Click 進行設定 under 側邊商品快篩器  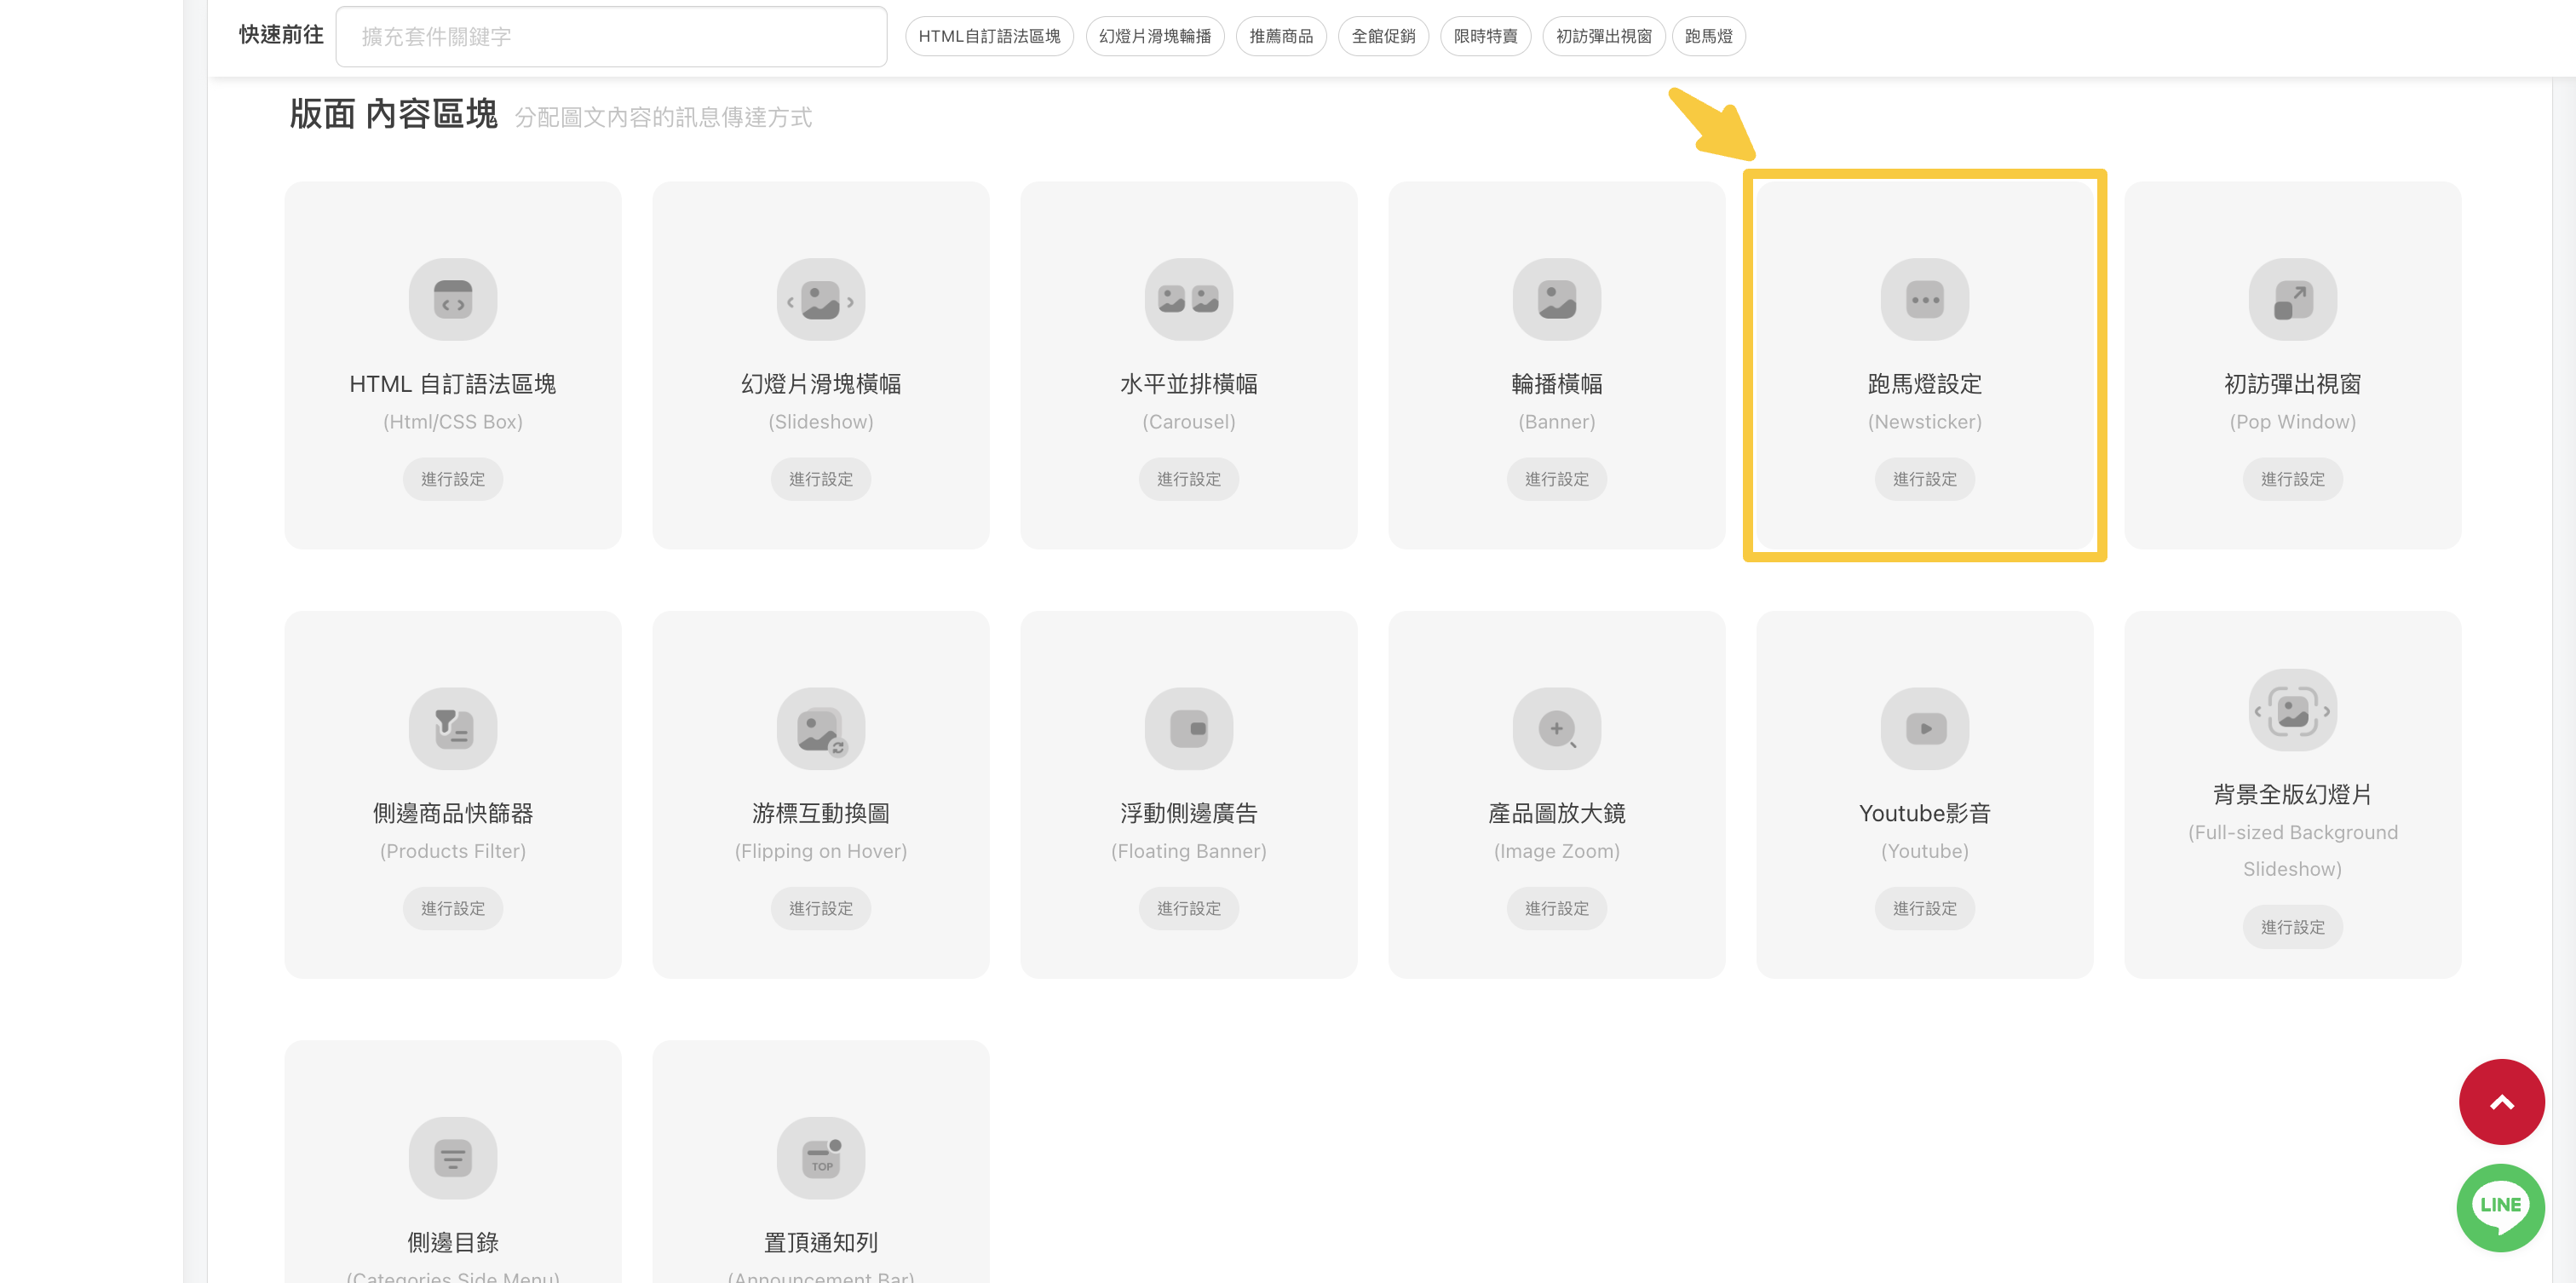(x=453, y=908)
